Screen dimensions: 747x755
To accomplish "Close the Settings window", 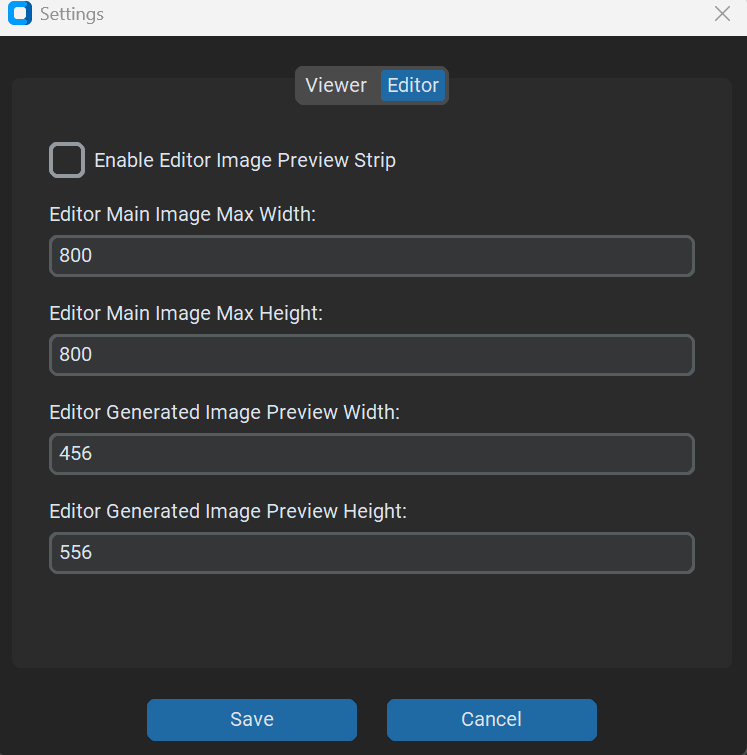I will pyautogui.click(x=722, y=14).
